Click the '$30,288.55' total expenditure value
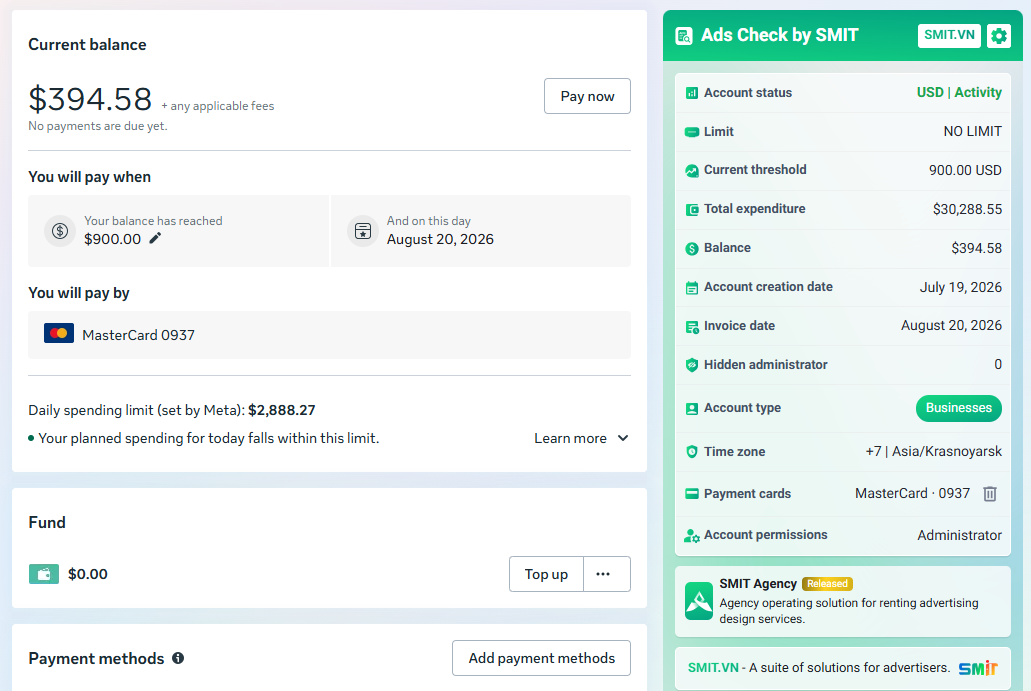1031x691 pixels. (967, 209)
